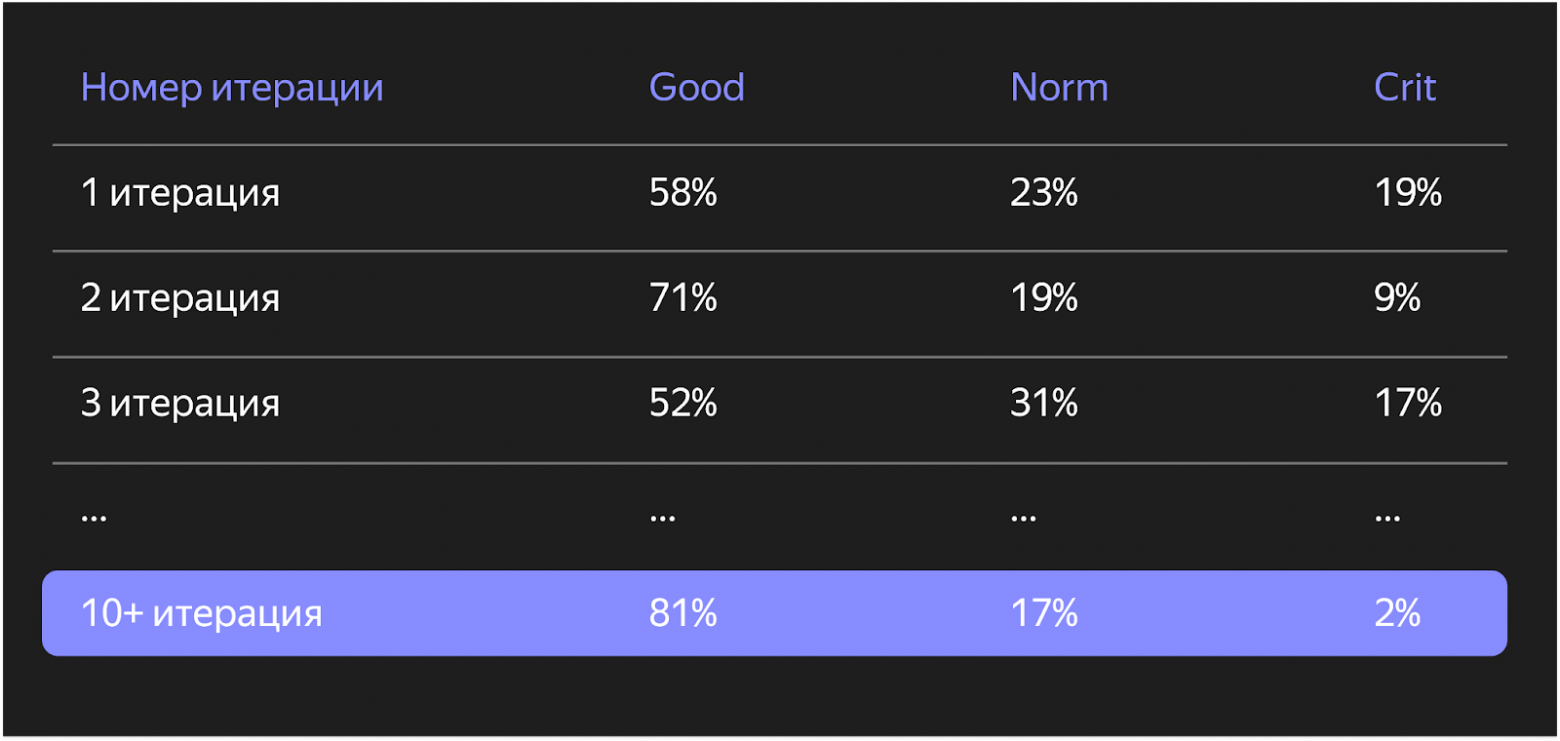1560x741 pixels.
Task: Click the ellipsis under 'Номер итерации' column
Action: pyautogui.click(x=94, y=518)
